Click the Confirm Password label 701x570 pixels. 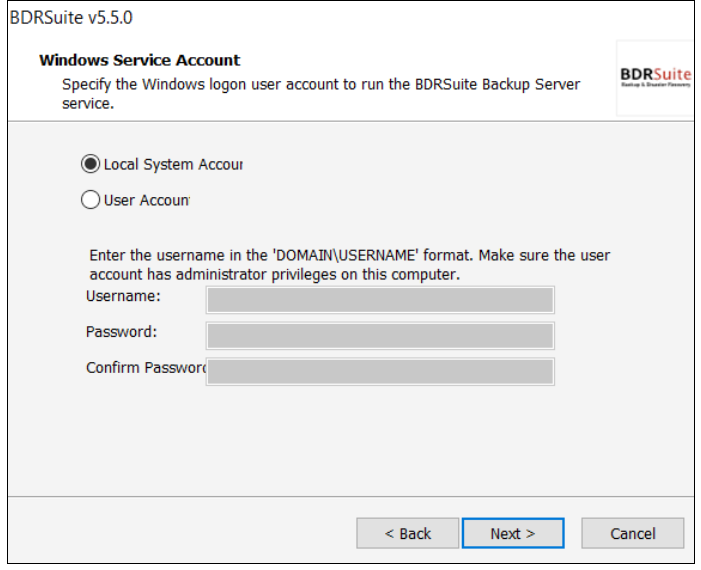tap(146, 367)
